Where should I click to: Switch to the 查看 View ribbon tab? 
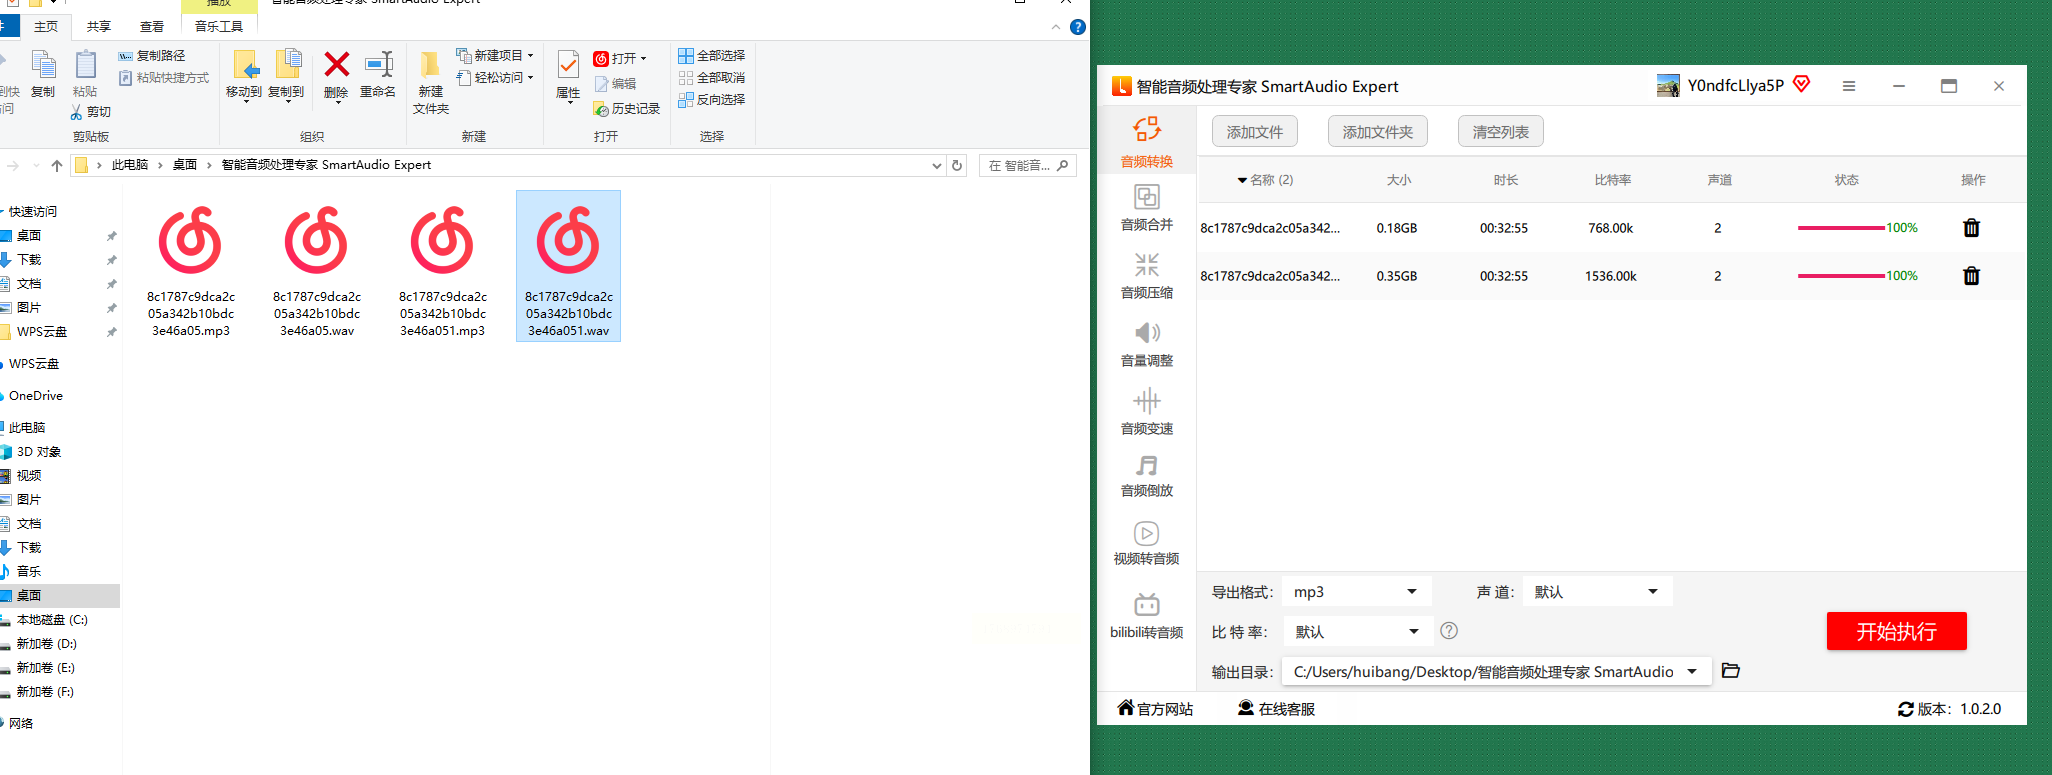pyautogui.click(x=152, y=27)
